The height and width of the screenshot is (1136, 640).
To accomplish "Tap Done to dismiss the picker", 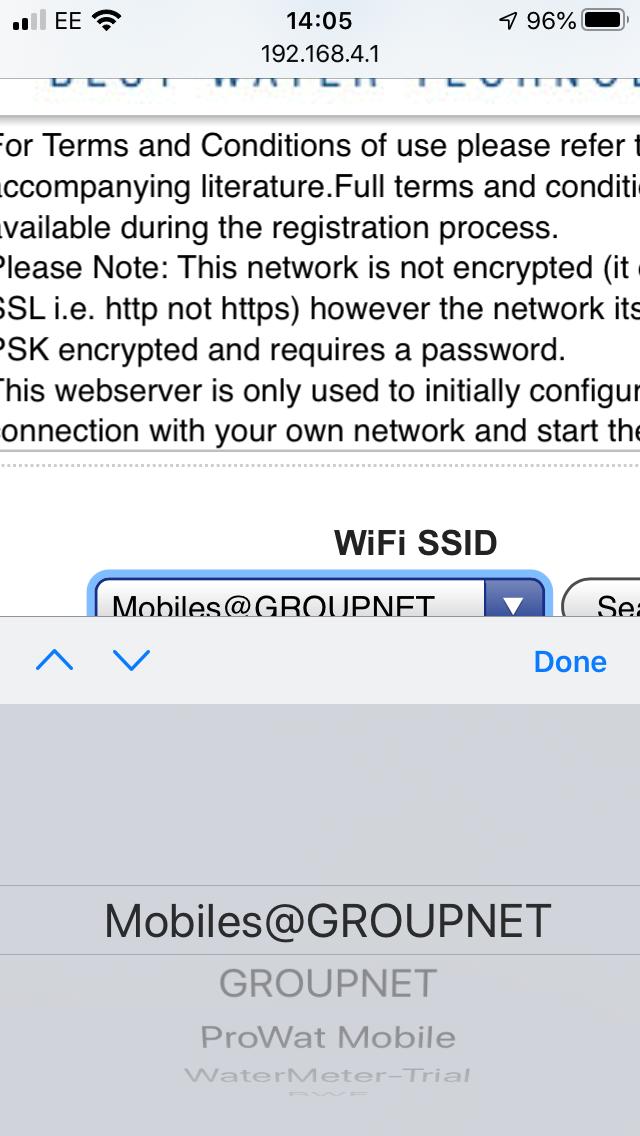I will (x=570, y=661).
